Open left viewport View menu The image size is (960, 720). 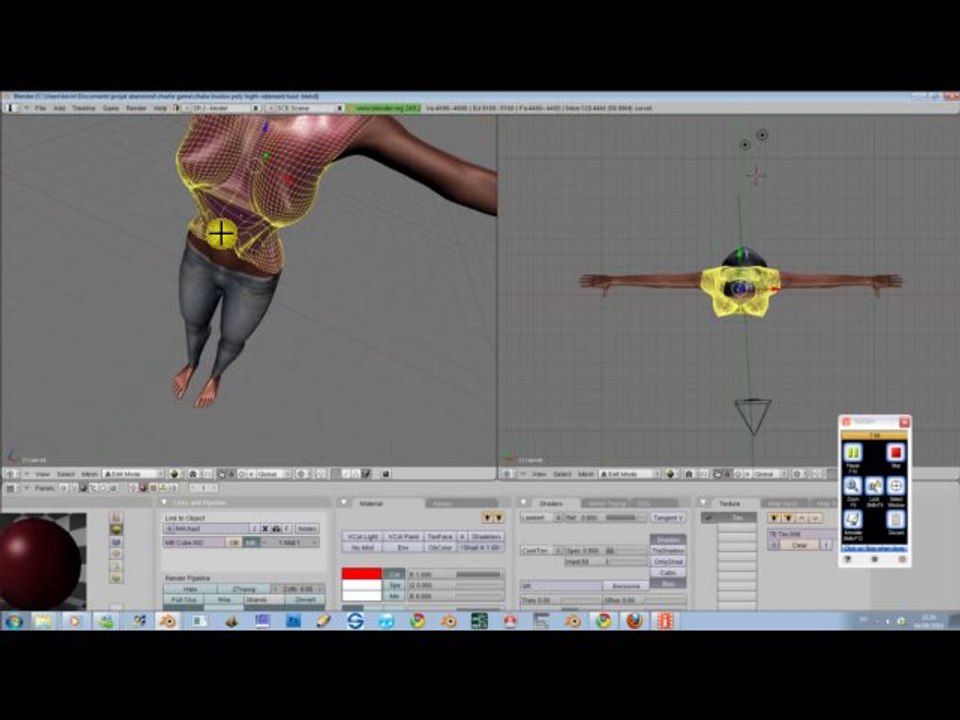point(43,474)
